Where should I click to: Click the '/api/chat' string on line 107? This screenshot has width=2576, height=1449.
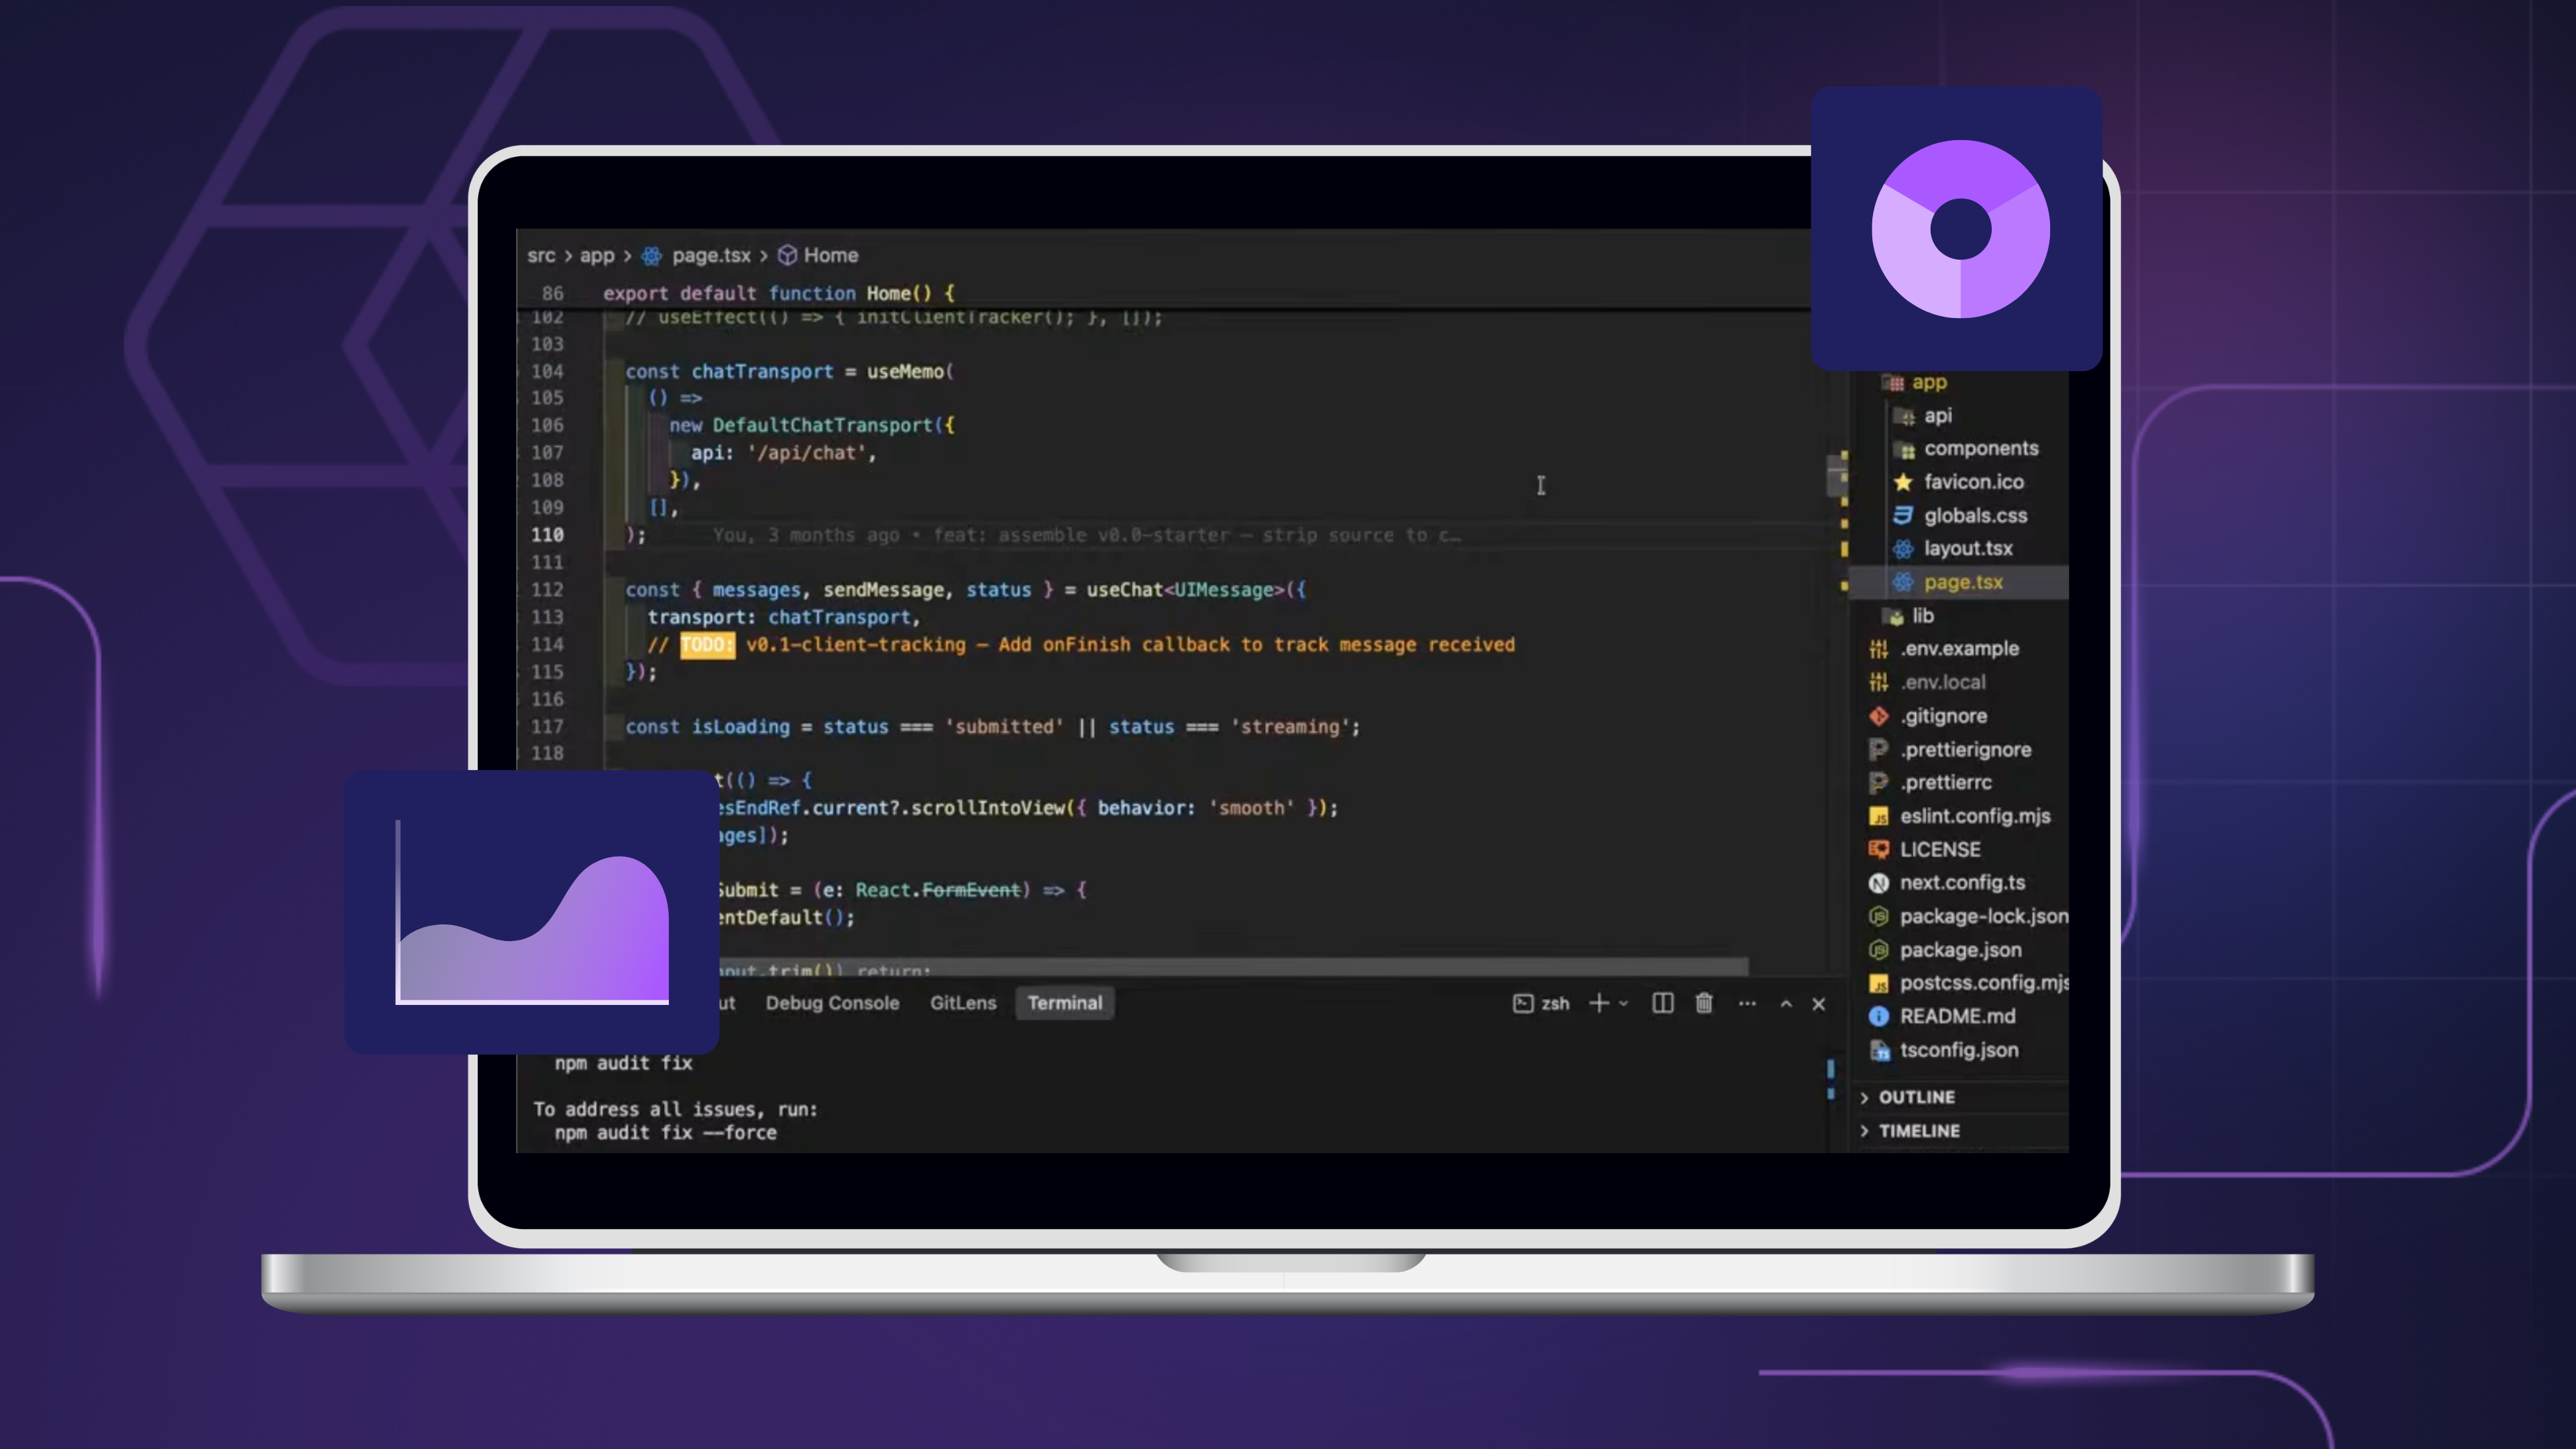(807, 453)
